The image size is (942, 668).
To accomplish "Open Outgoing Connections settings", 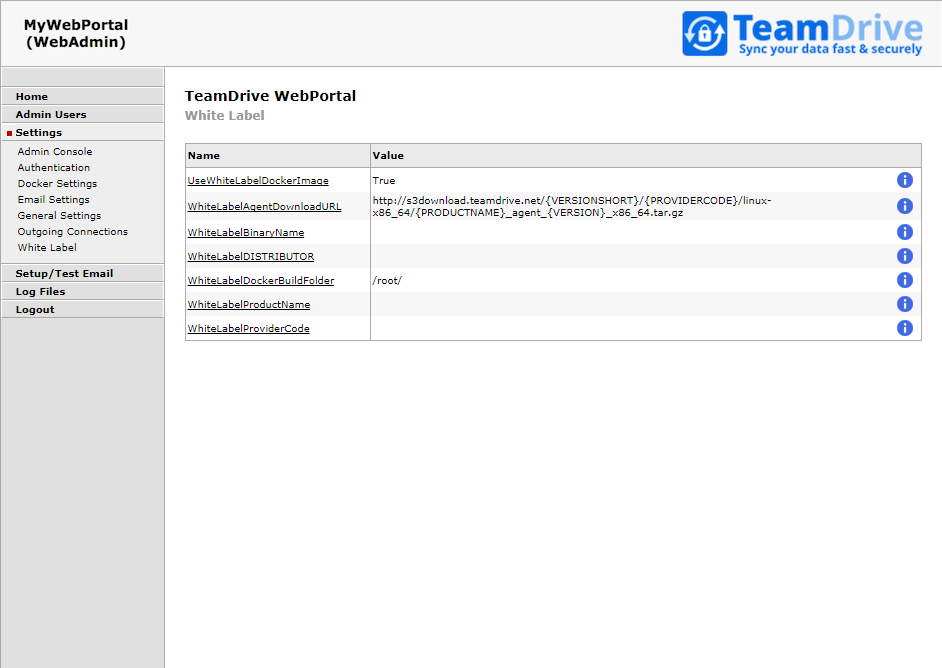I will point(73,232).
